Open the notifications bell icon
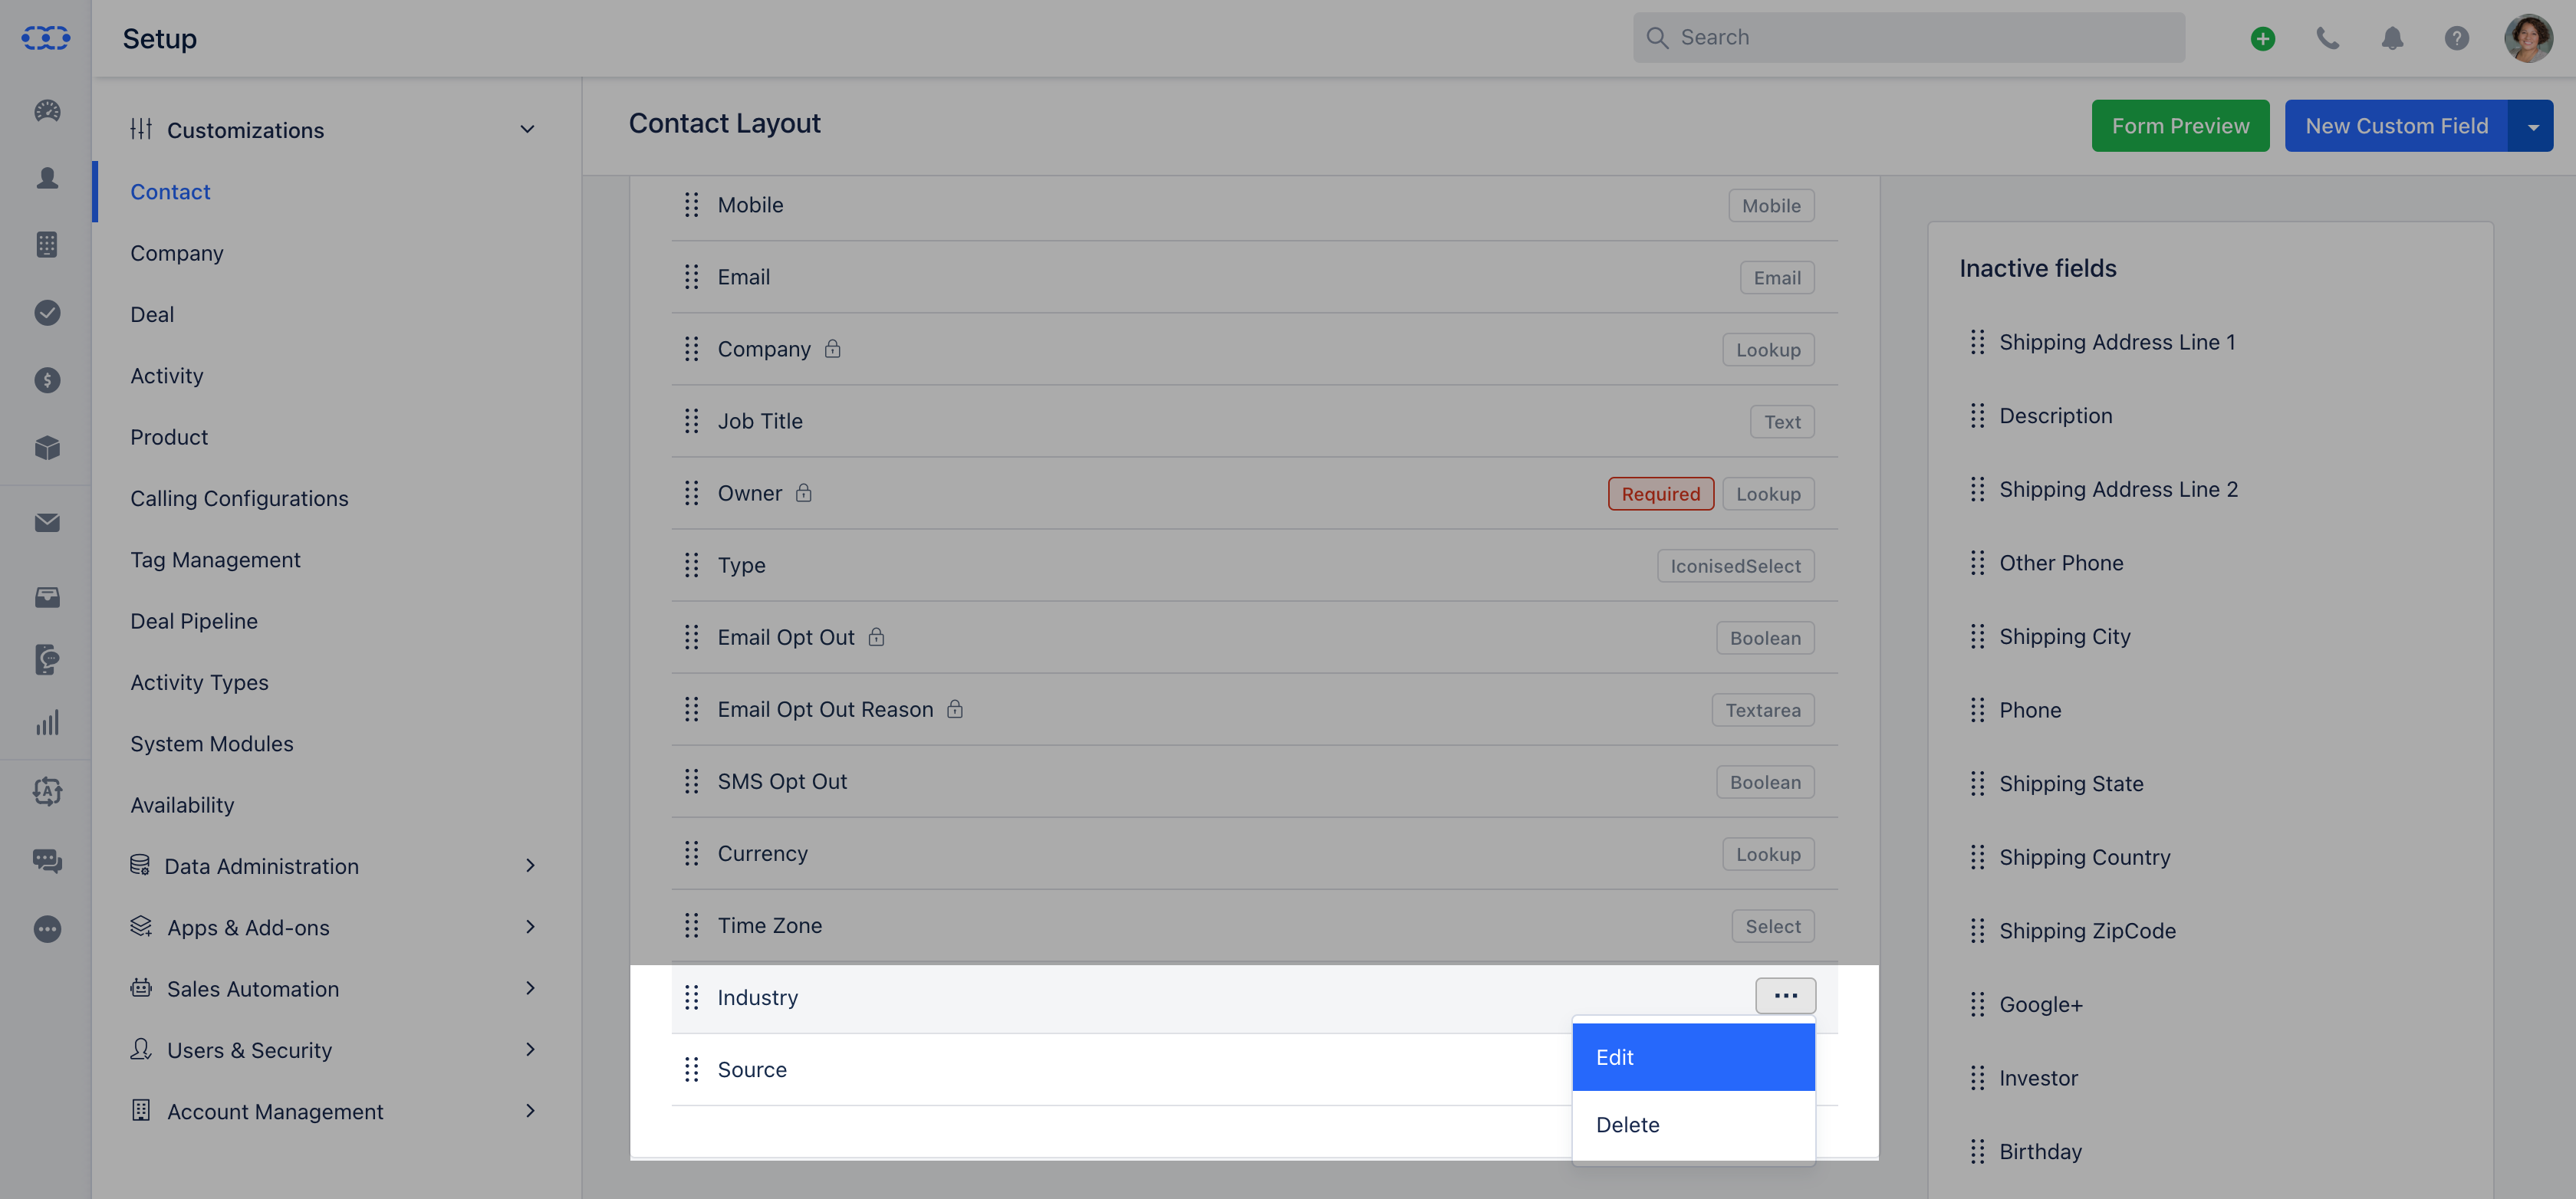2576x1199 pixels. pos(2392,38)
